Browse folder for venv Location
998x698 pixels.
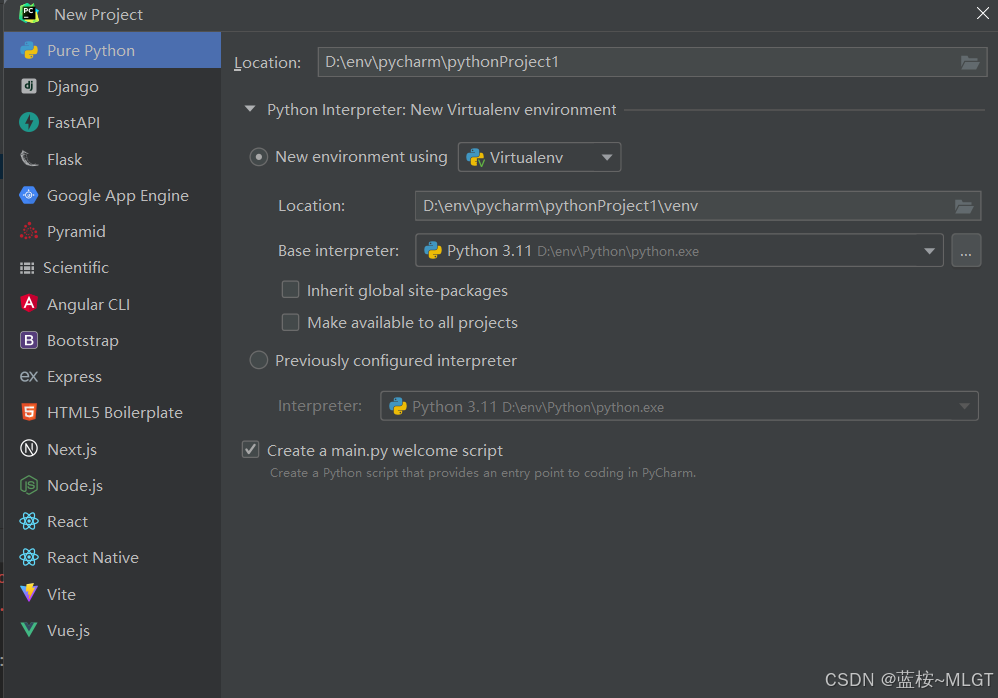pos(964,206)
